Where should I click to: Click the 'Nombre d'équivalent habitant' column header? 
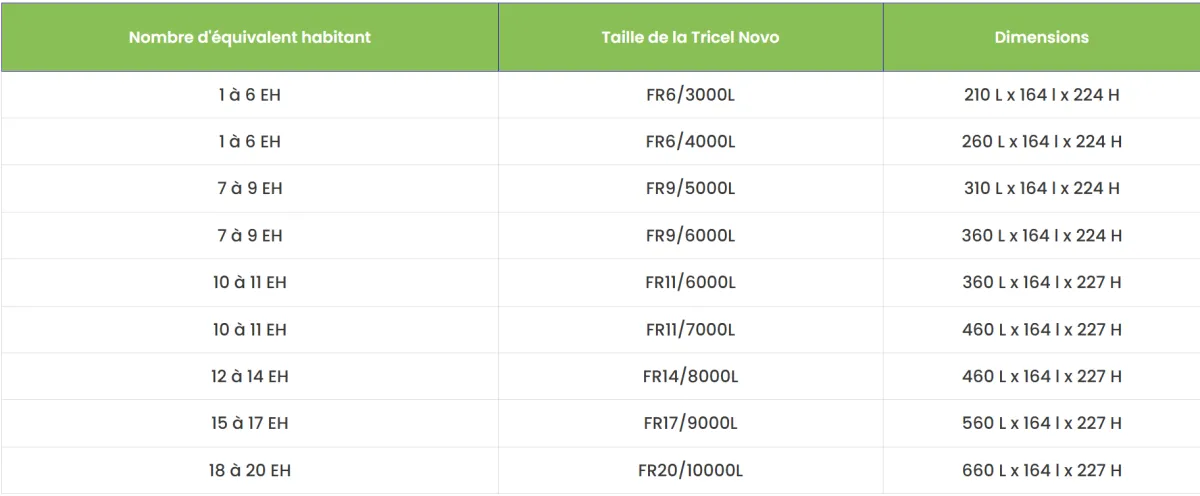pyautogui.click(x=250, y=37)
